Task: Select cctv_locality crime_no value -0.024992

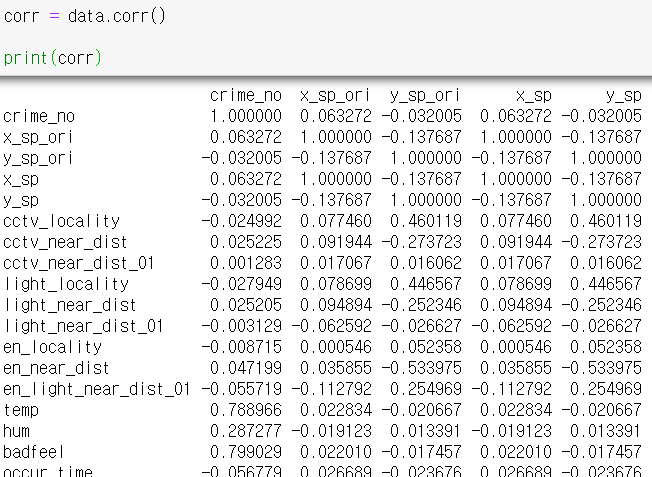Action: [x=242, y=221]
